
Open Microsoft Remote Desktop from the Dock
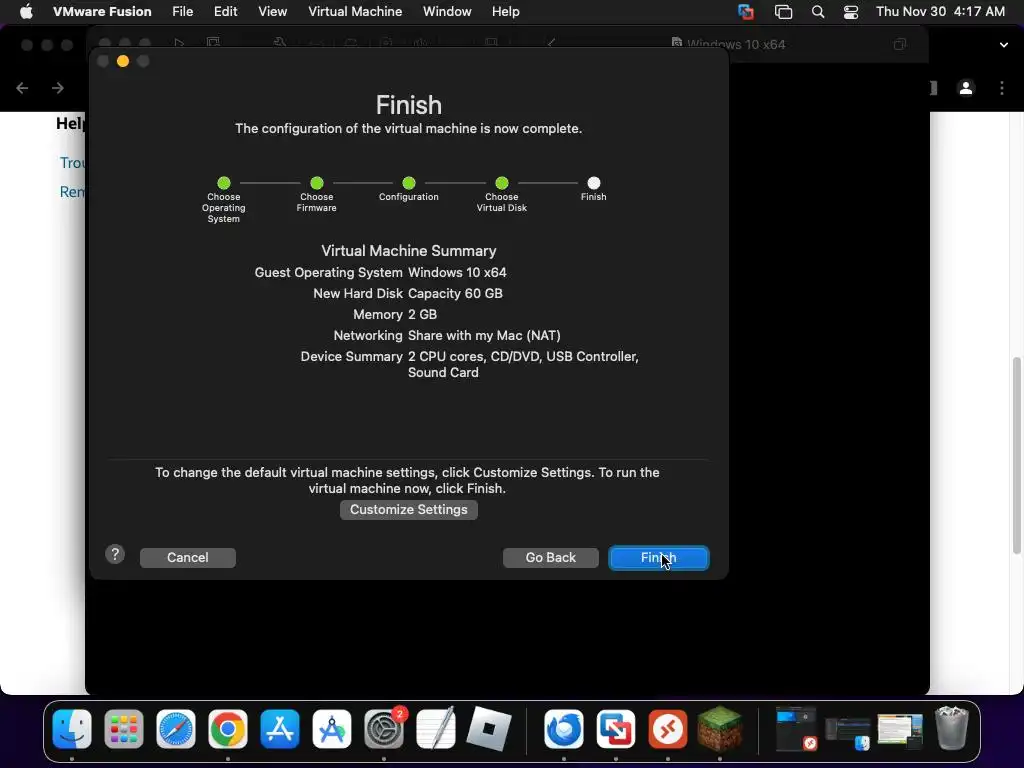(x=667, y=729)
